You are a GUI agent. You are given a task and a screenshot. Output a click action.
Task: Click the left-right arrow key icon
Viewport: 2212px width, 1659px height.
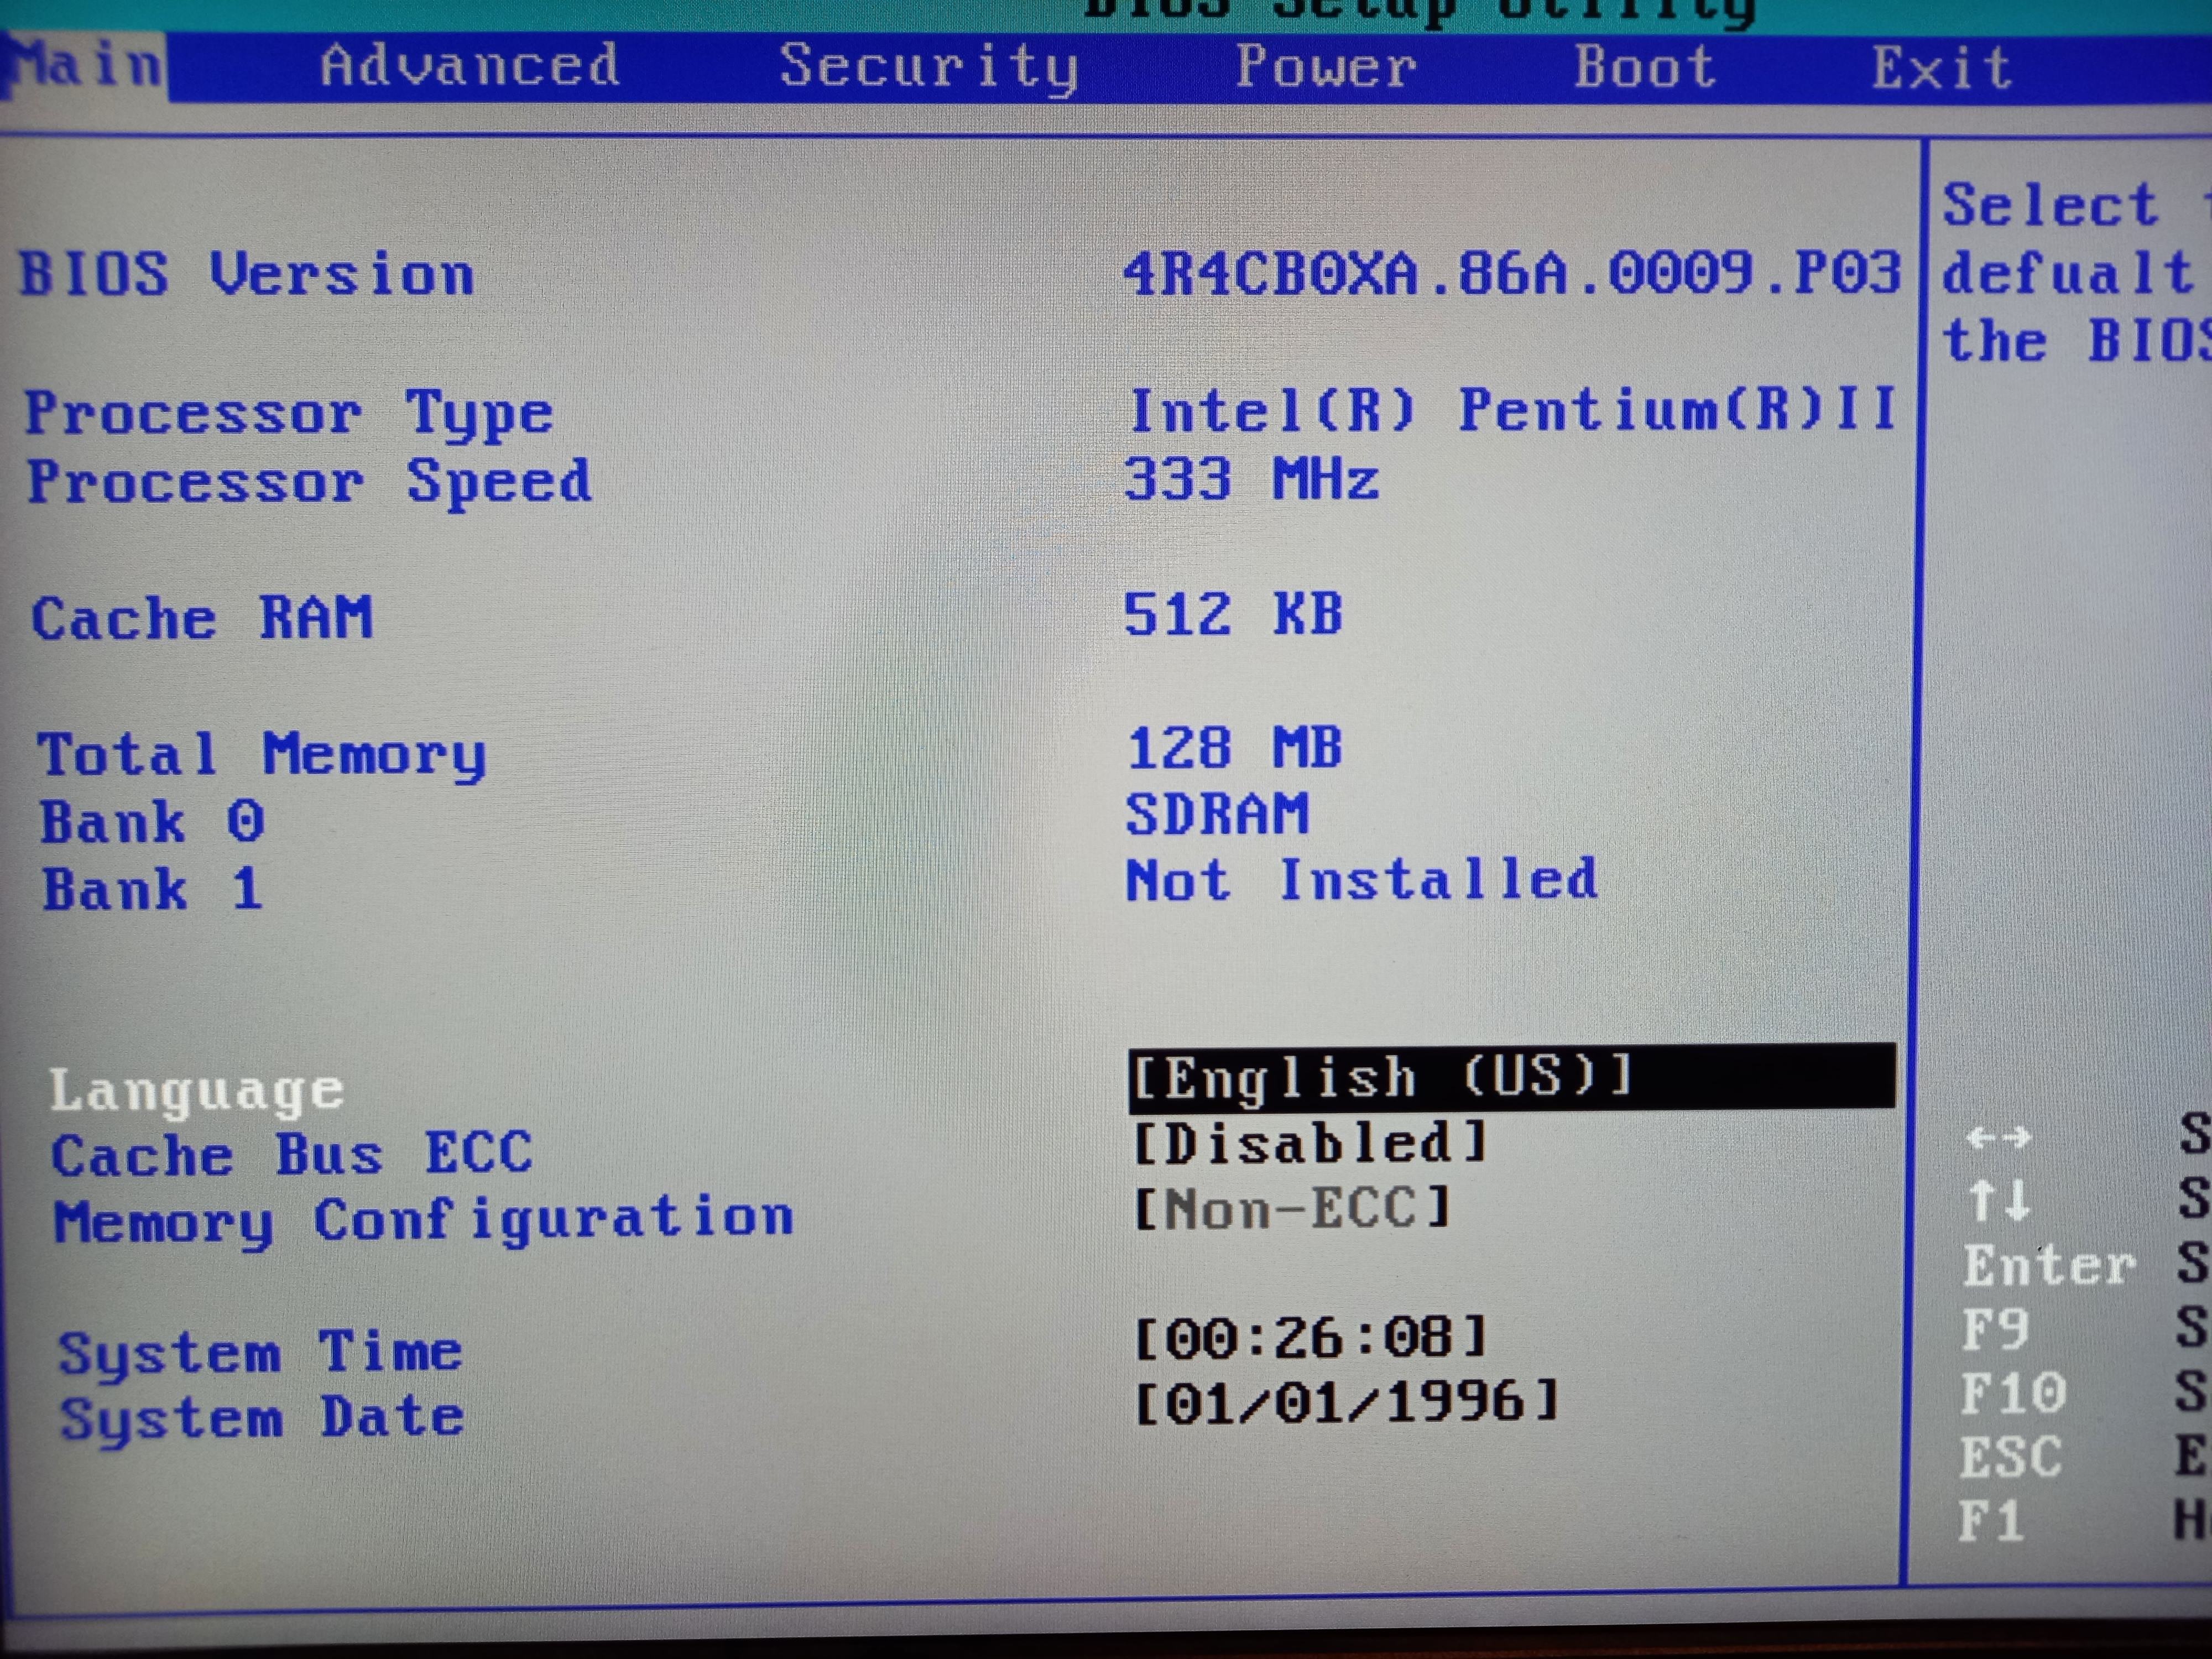[1998, 1137]
